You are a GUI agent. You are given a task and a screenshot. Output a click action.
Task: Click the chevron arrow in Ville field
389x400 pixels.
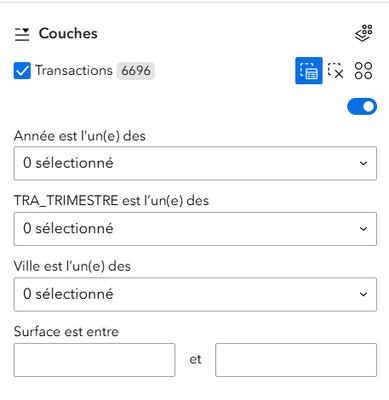tap(363, 294)
